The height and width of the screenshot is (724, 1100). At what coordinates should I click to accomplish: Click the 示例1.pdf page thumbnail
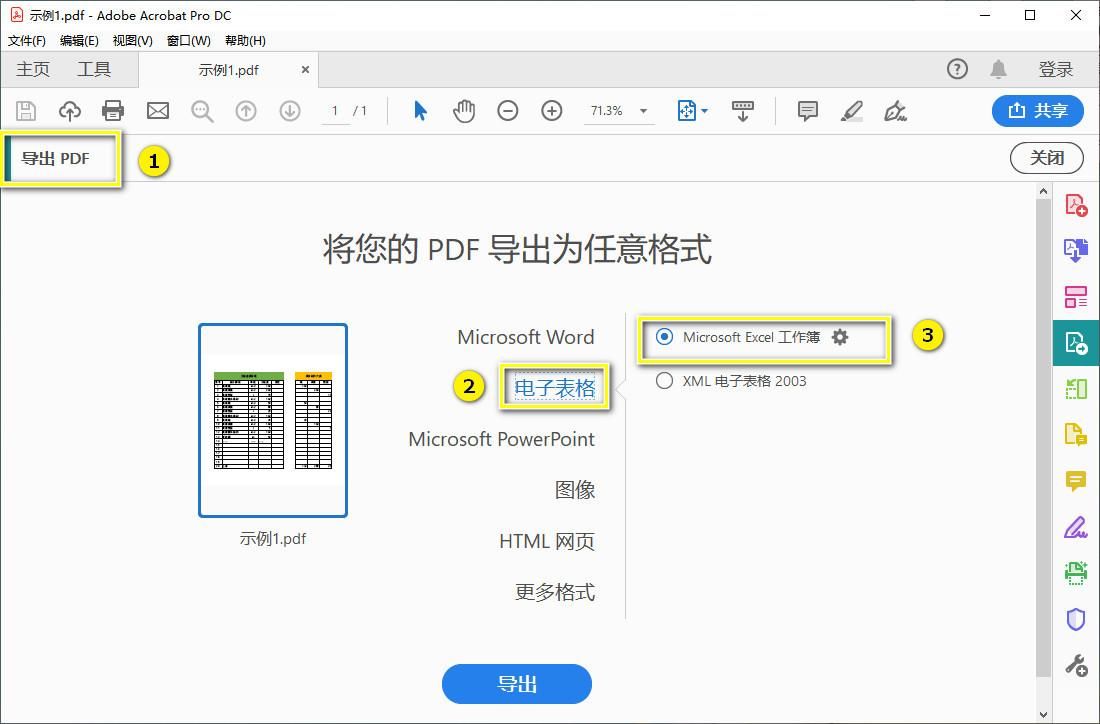pyautogui.click(x=273, y=420)
